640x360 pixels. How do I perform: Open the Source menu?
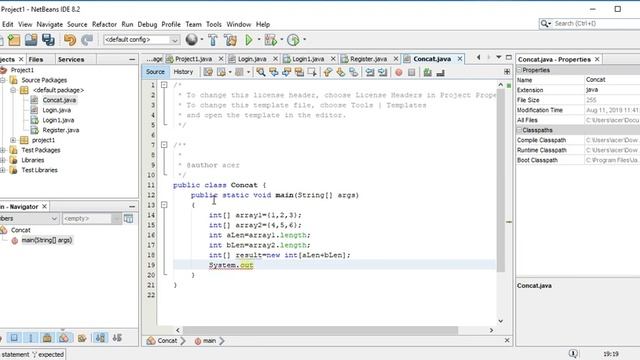[77, 24]
